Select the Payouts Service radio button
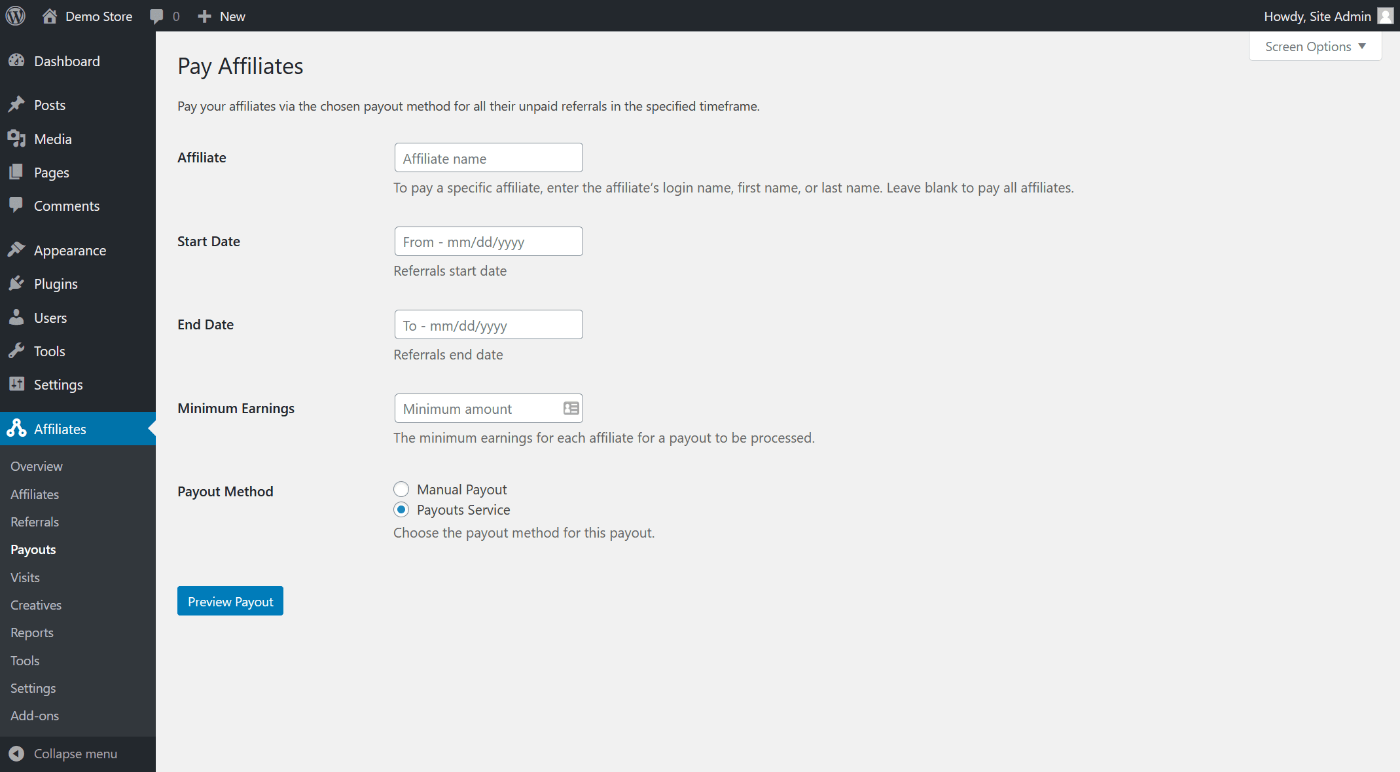The image size is (1400, 772). coord(401,510)
